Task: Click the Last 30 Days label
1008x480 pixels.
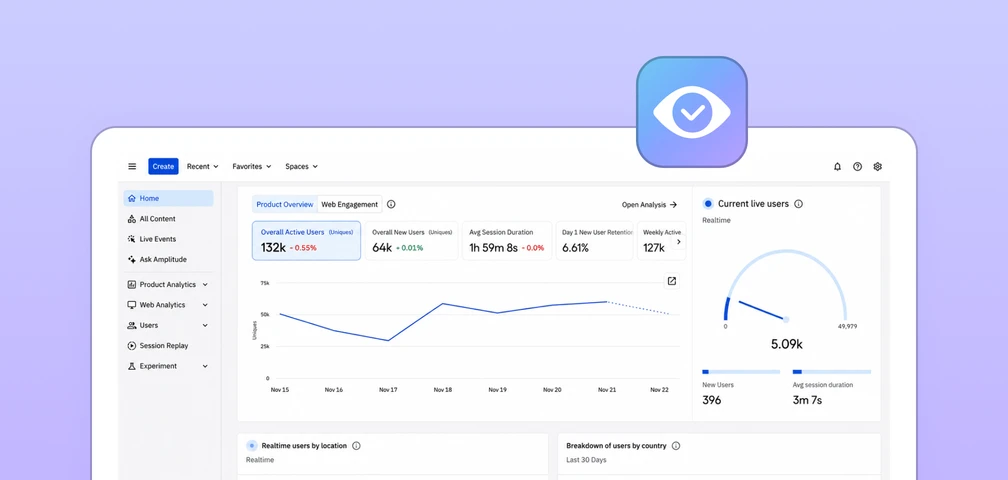Action: (x=586, y=460)
